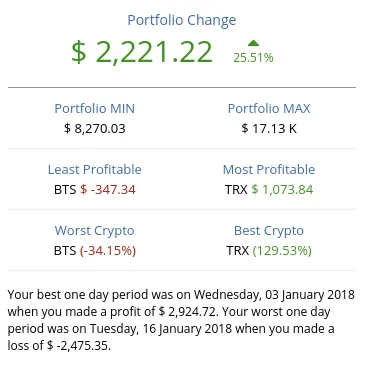The width and height of the screenshot is (376, 372).
Task: Select the BTS (-34.15%) percentage
Action: [95, 251]
